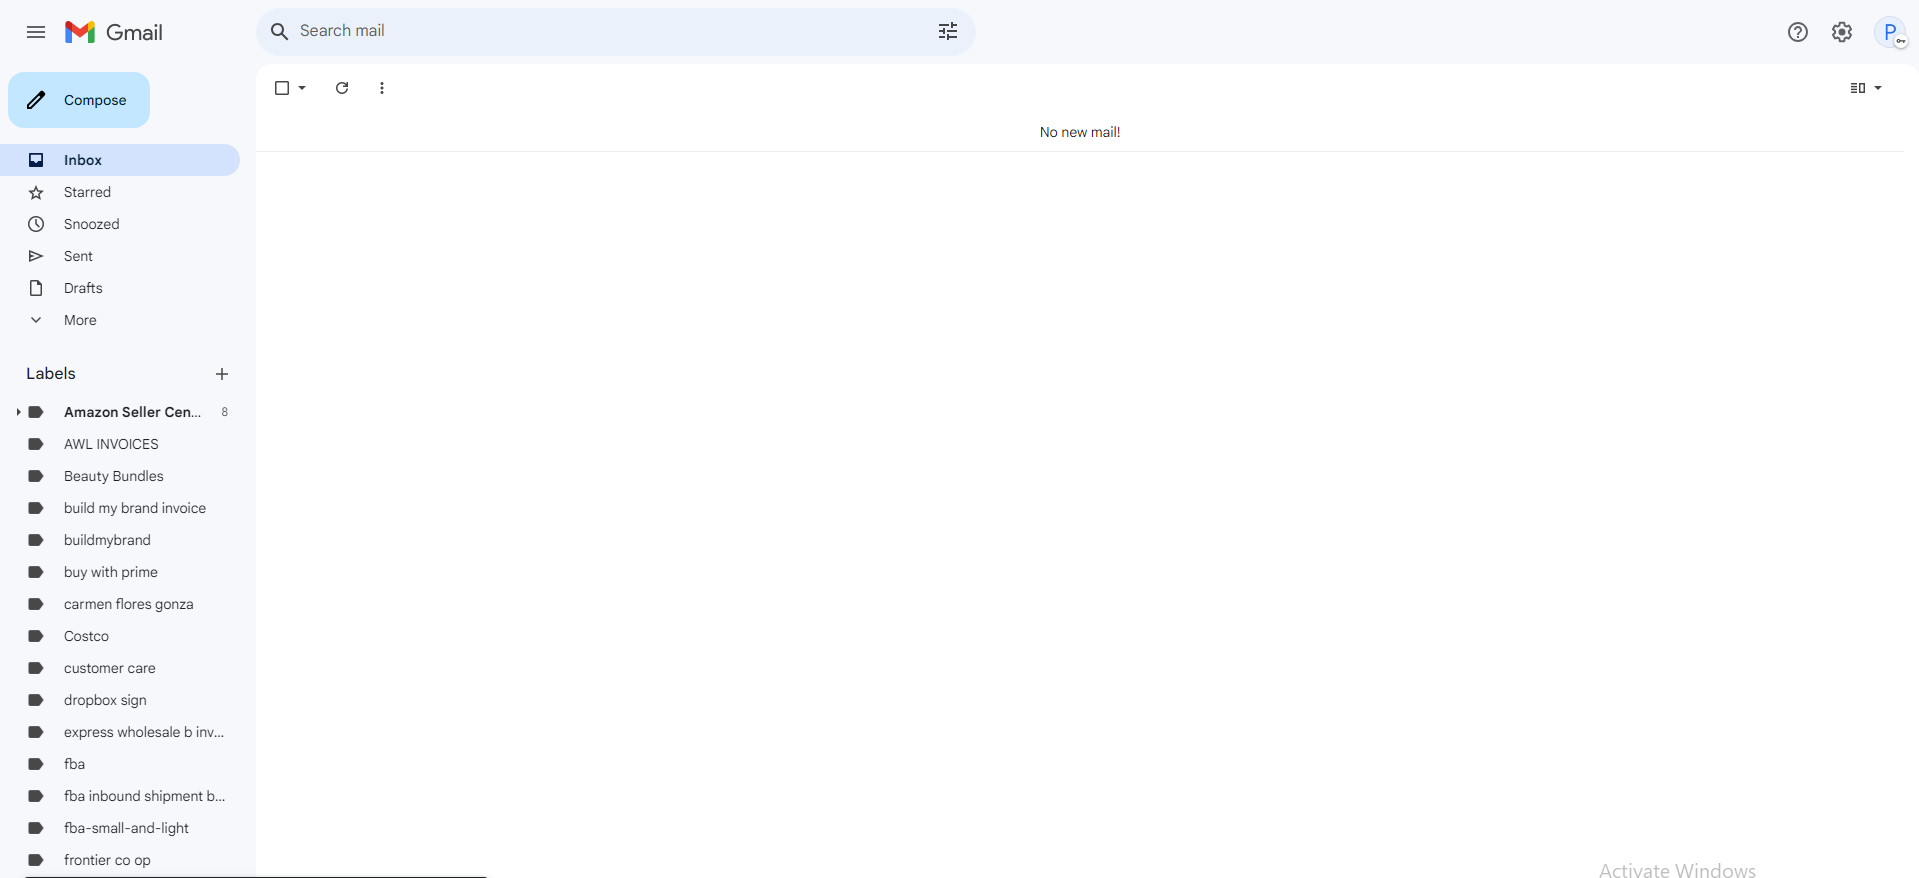Expand the More folders list
The image size is (1919, 878).
pyautogui.click(x=120, y=320)
